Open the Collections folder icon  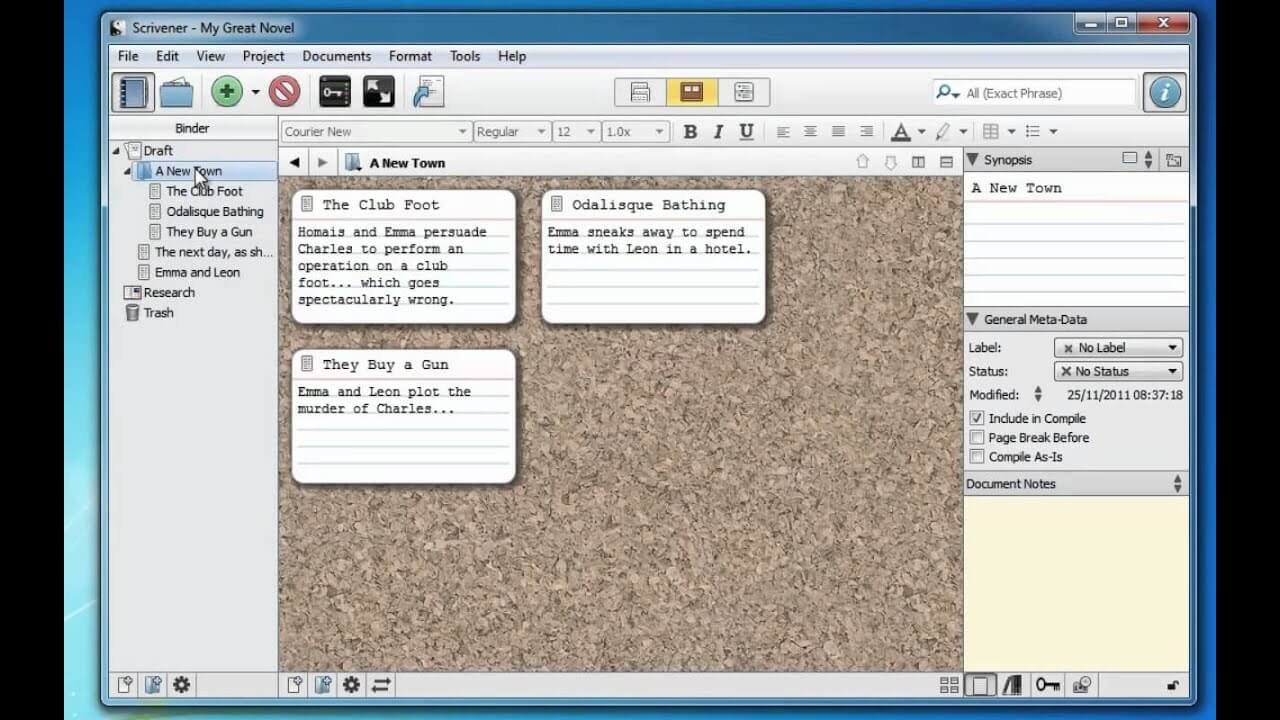tap(177, 92)
